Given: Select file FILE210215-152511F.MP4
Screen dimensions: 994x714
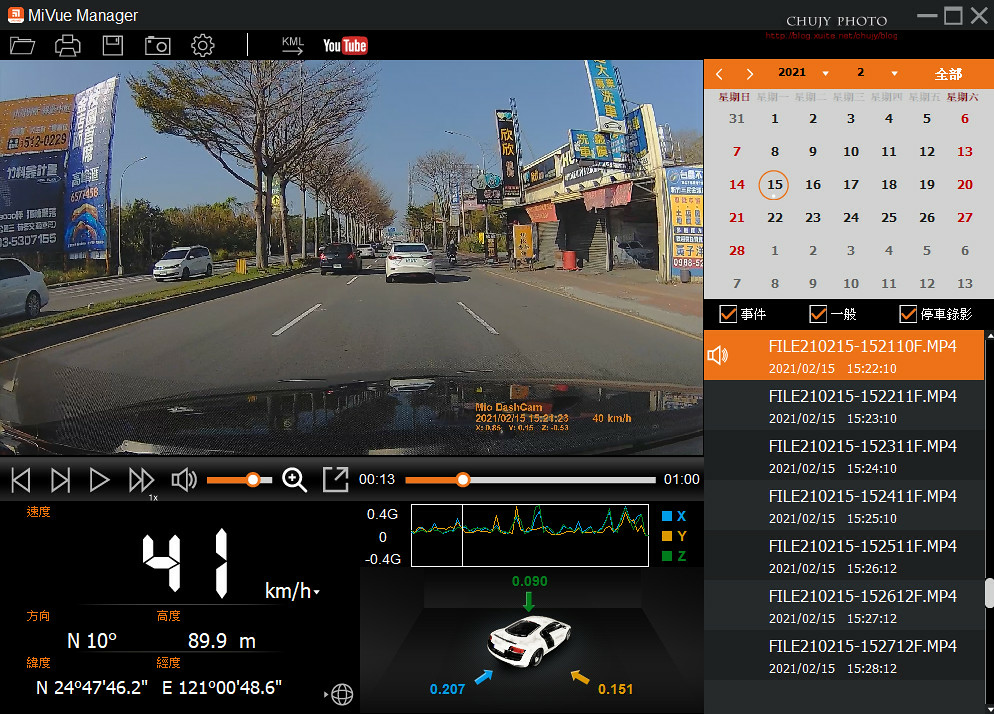Looking at the screenshot, I should (x=844, y=555).
